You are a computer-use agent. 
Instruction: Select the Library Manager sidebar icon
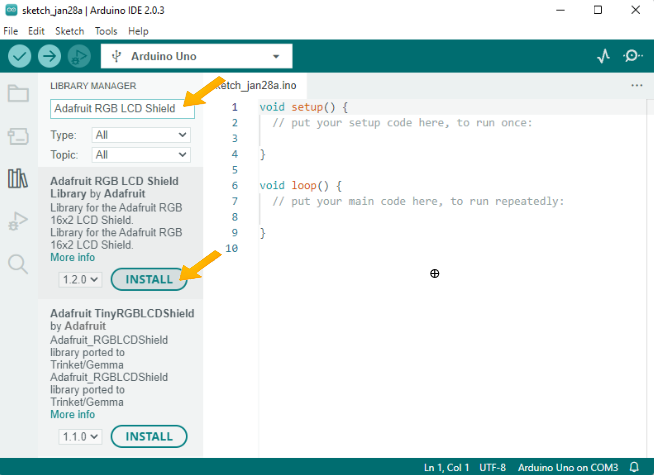(x=18, y=178)
